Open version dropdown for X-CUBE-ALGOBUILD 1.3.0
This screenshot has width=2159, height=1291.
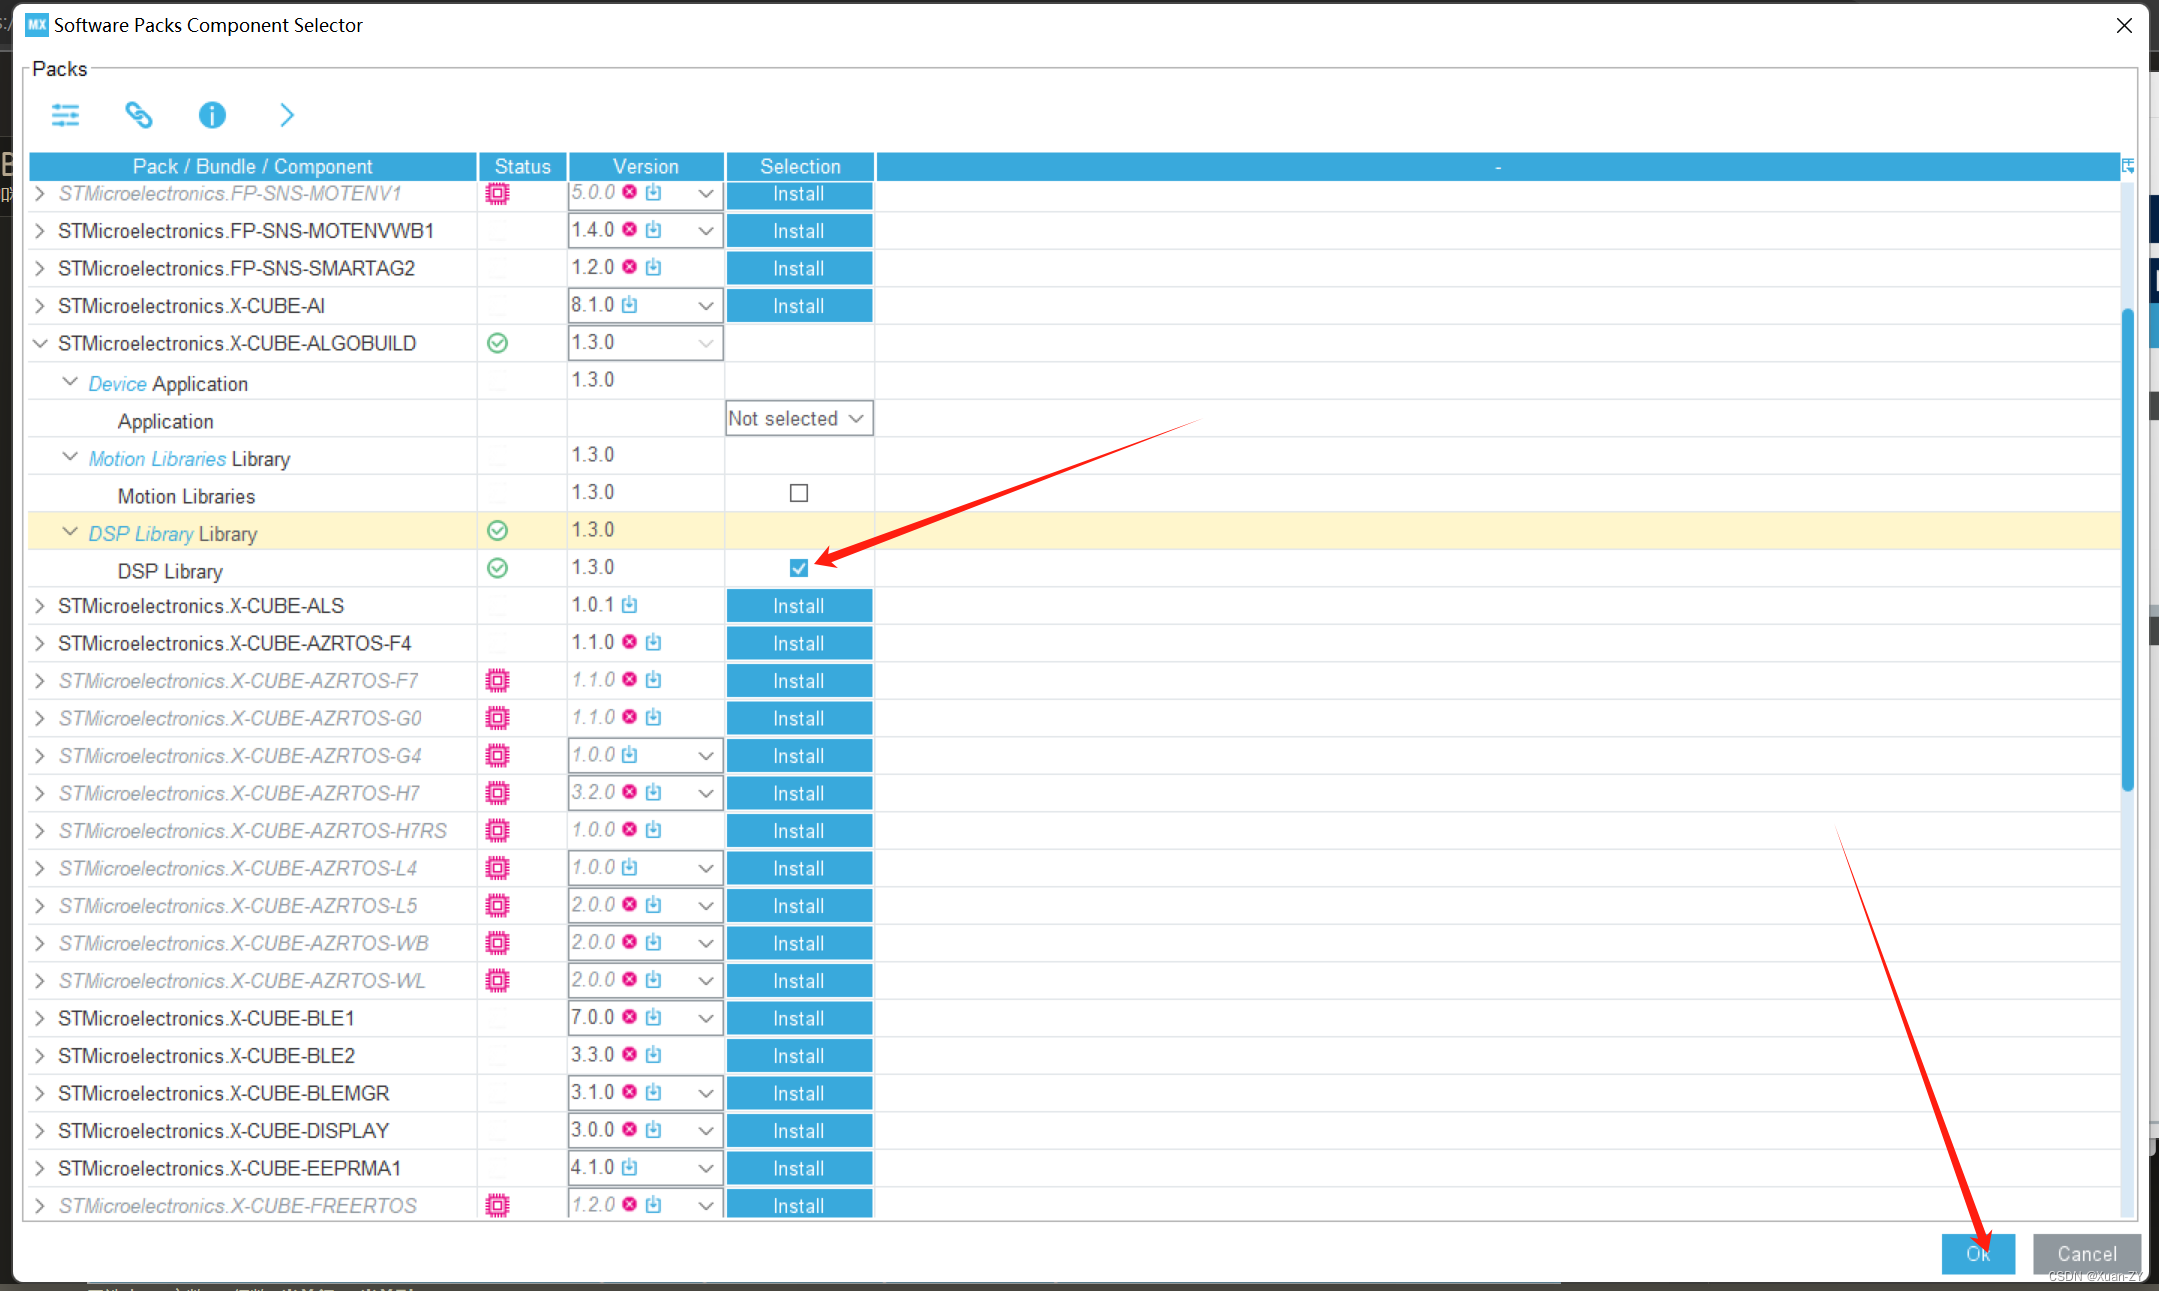(x=706, y=343)
